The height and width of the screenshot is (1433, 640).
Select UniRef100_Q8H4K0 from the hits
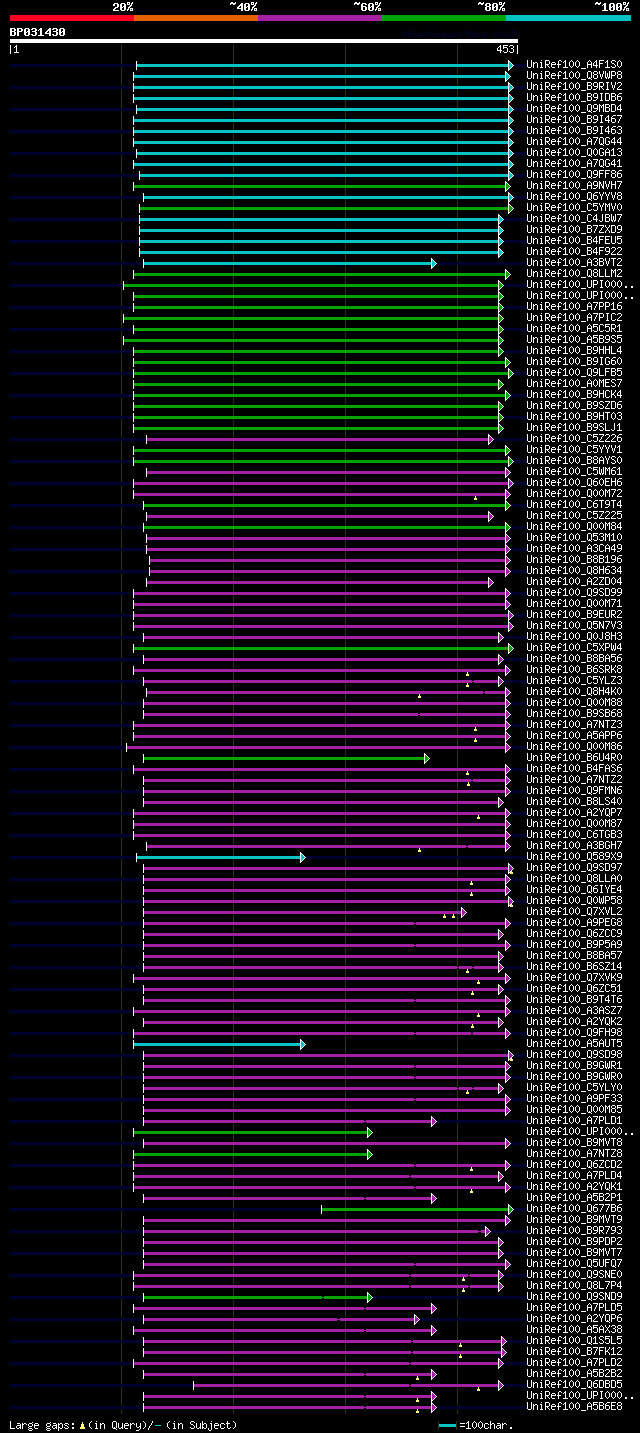coord(574,691)
